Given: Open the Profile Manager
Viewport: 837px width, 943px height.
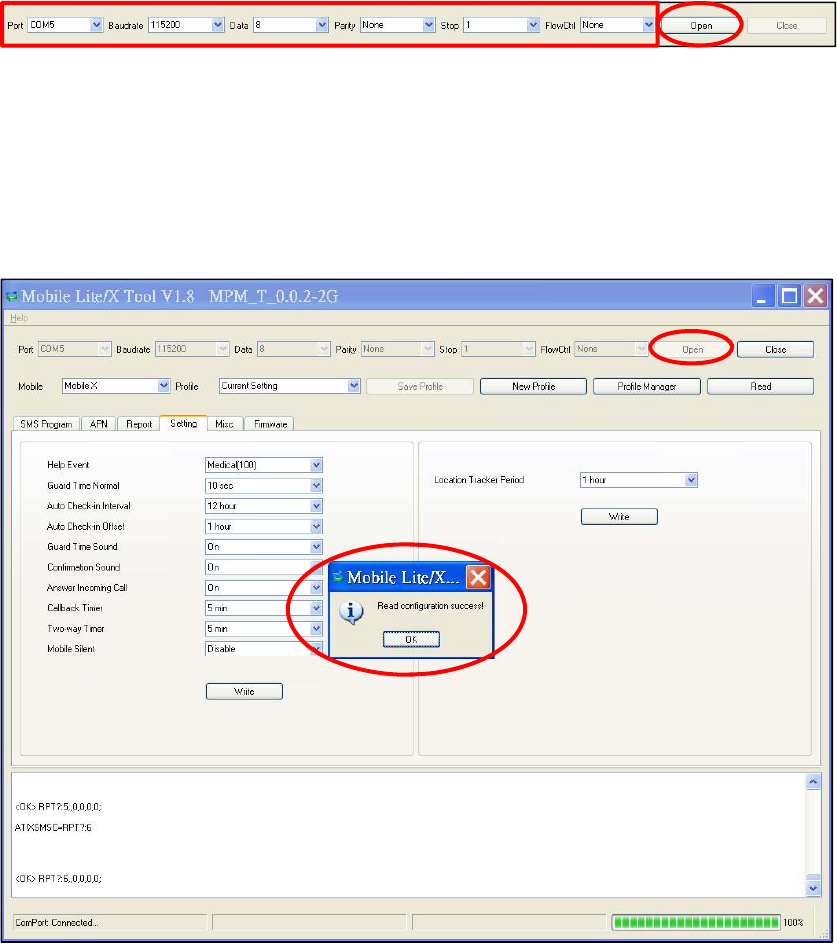Looking at the screenshot, I should tap(646, 387).
